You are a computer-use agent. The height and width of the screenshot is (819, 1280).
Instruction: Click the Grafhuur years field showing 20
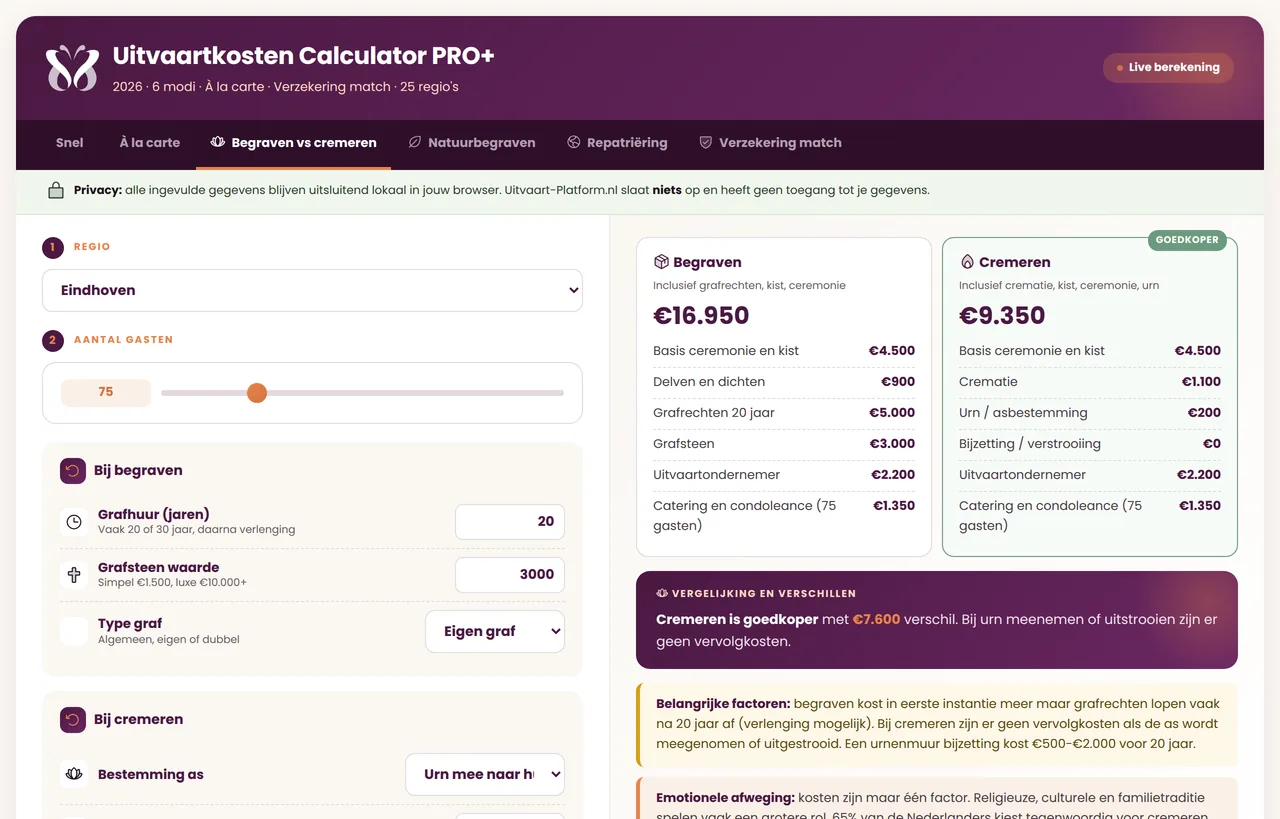510,522
